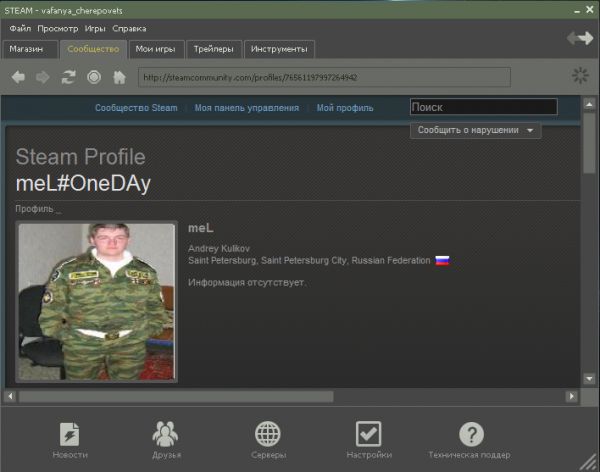Click the Russian flag icon
The height and width of the screenshot is (472, 600).
pos(442,261)
